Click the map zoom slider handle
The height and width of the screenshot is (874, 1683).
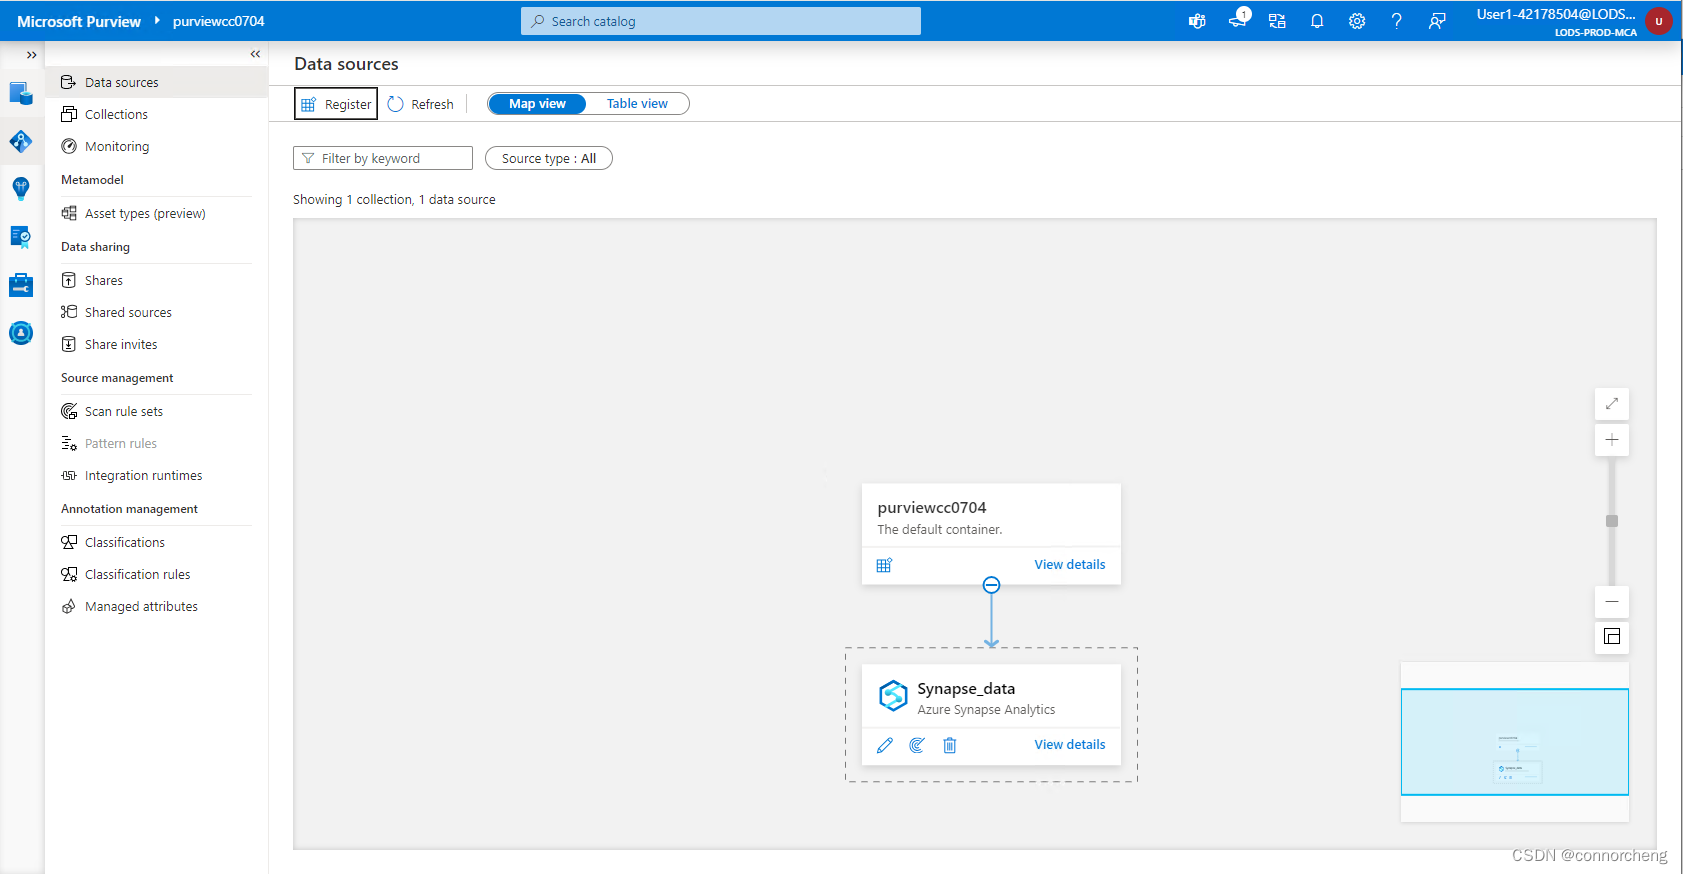click(1612, 521)
